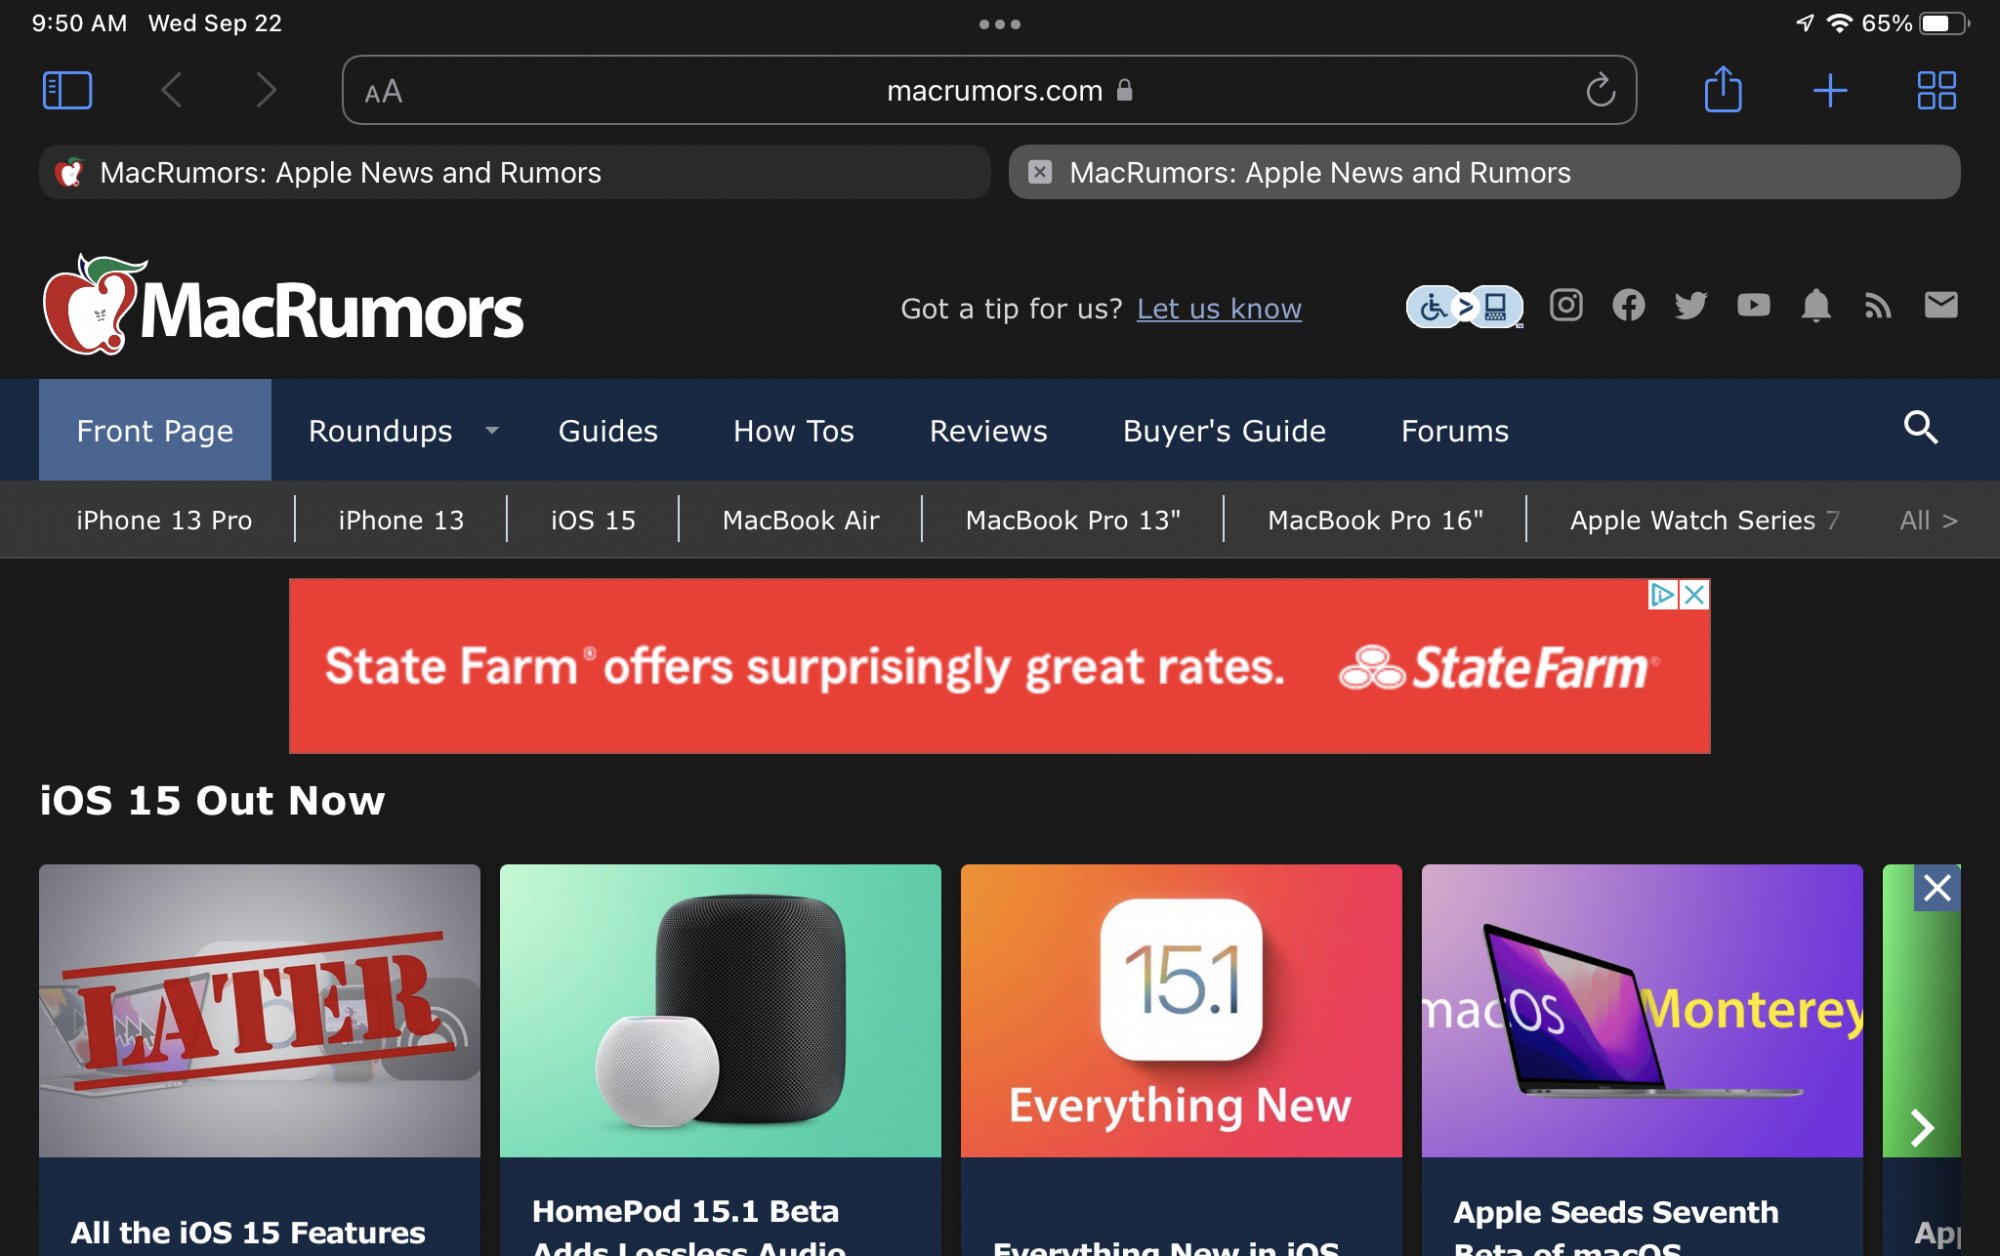Open the site search magnifier

(1920, 428)
